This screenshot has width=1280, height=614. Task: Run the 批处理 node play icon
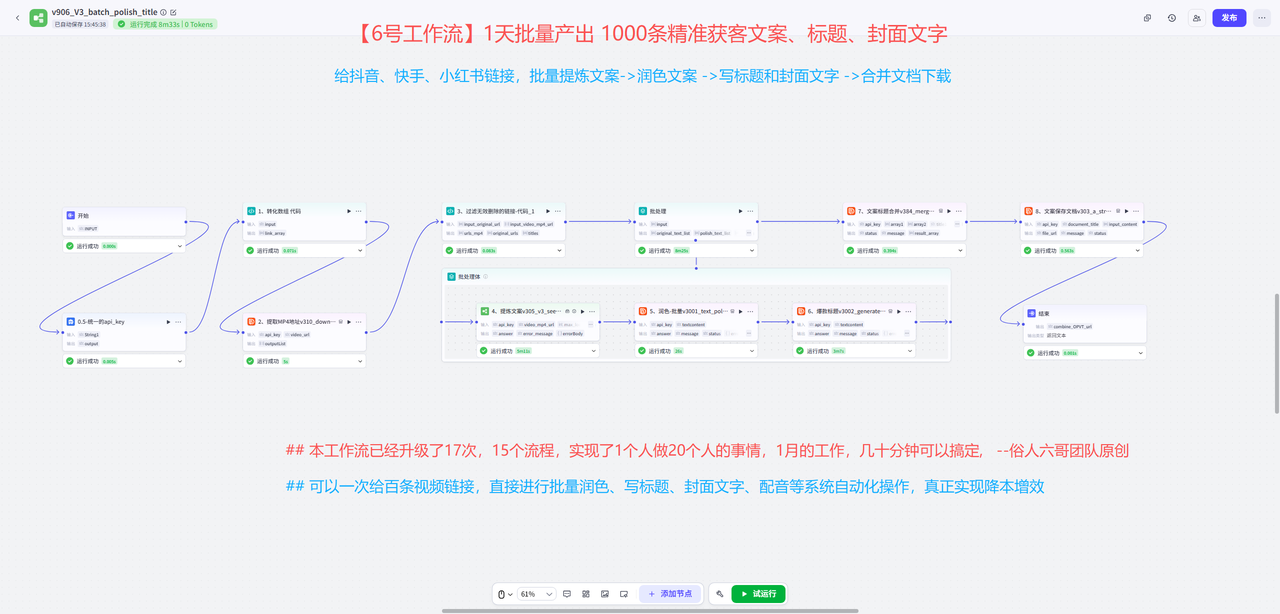740,211
